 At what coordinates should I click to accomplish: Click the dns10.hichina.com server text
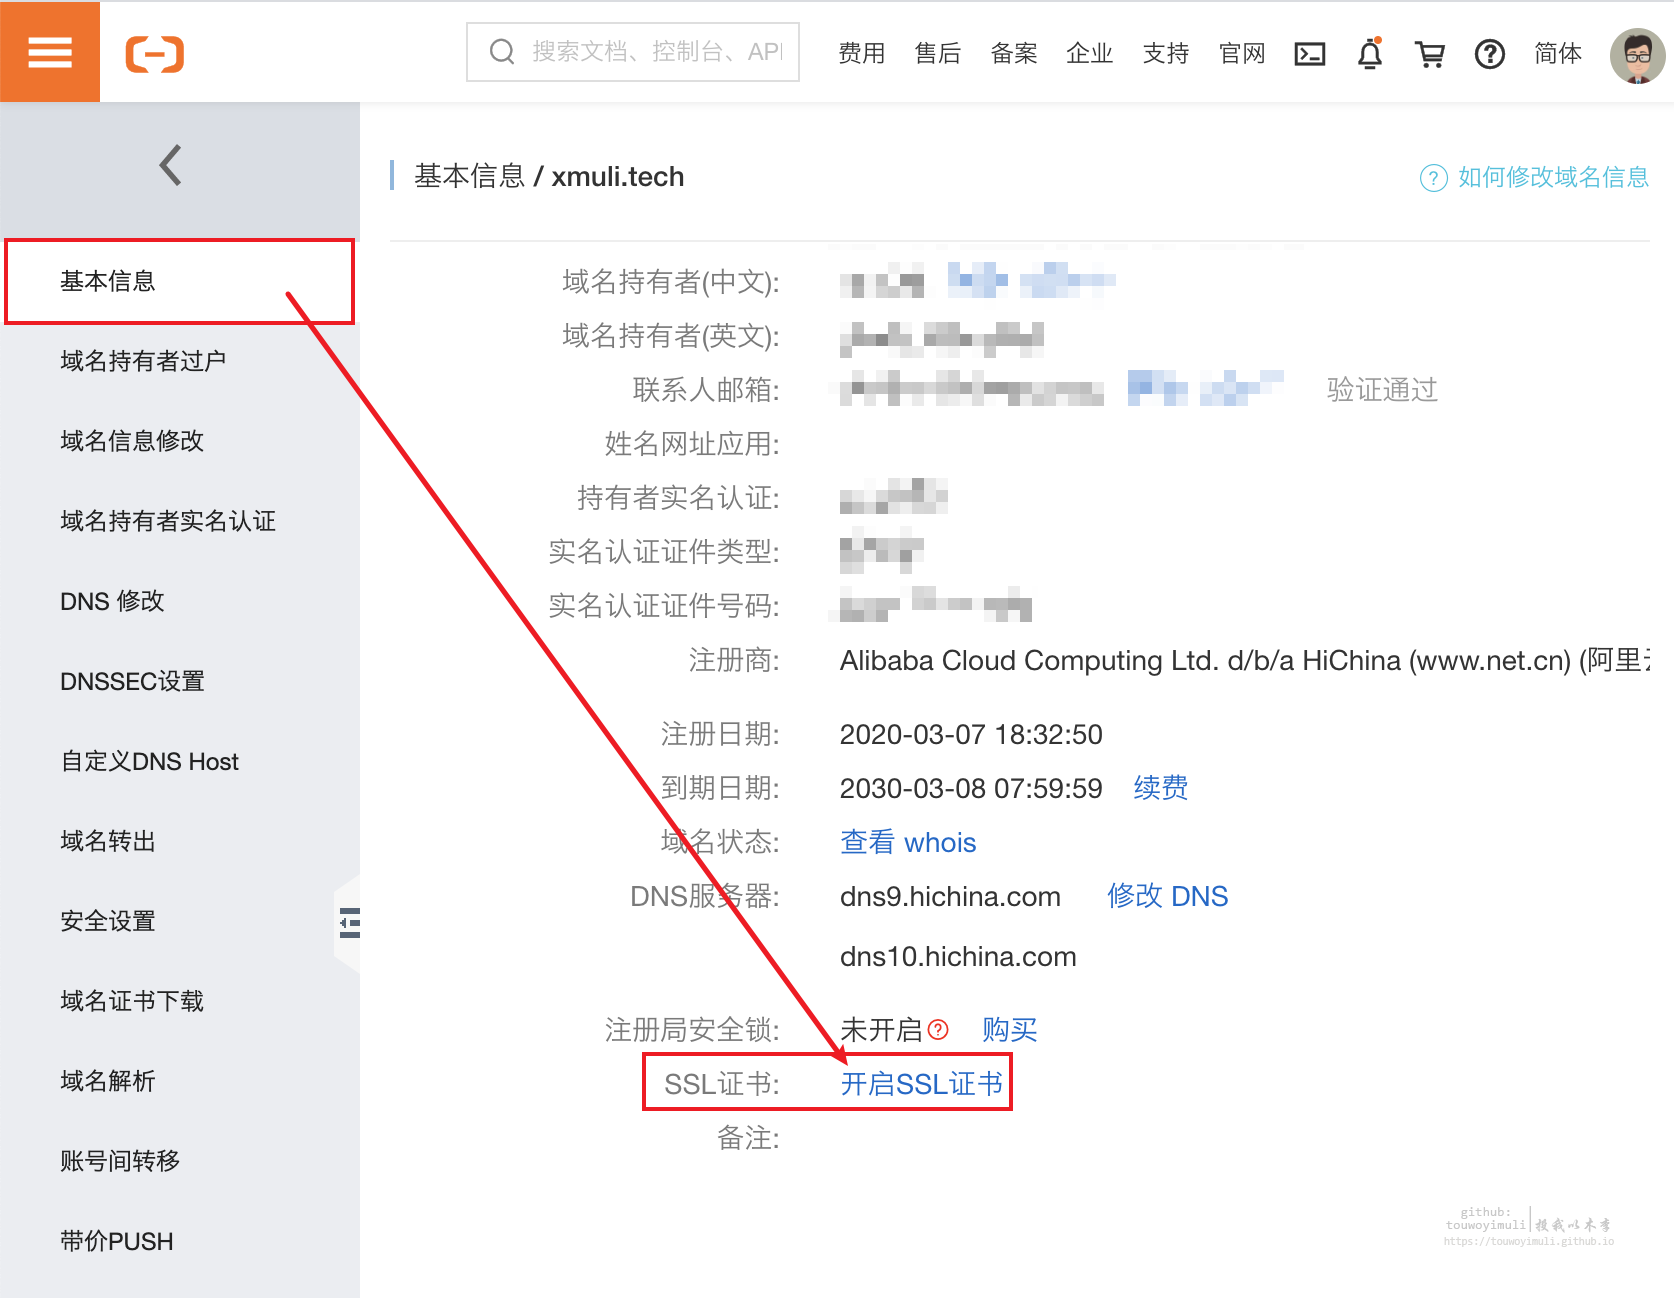pos(958,956)
